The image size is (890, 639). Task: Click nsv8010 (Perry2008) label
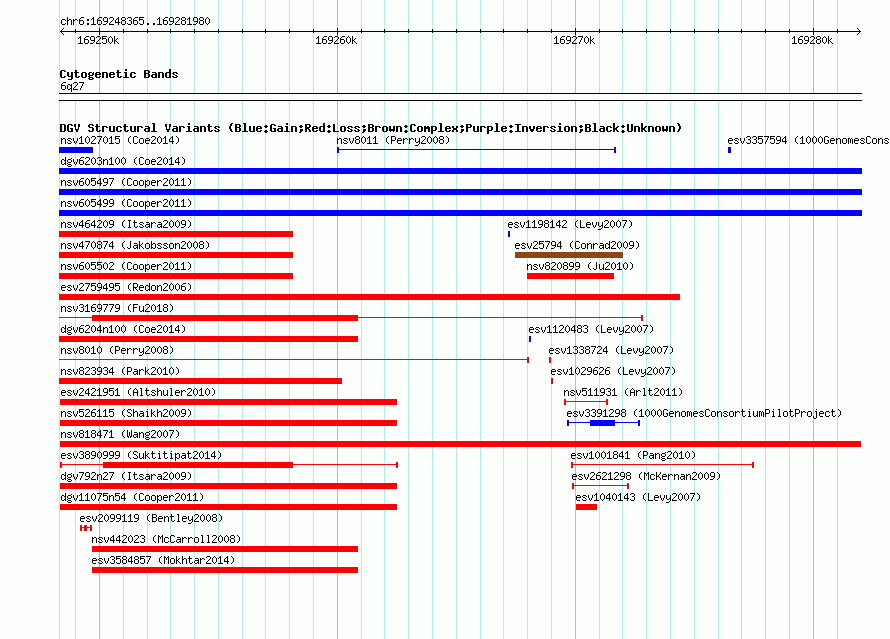point(117,350)
